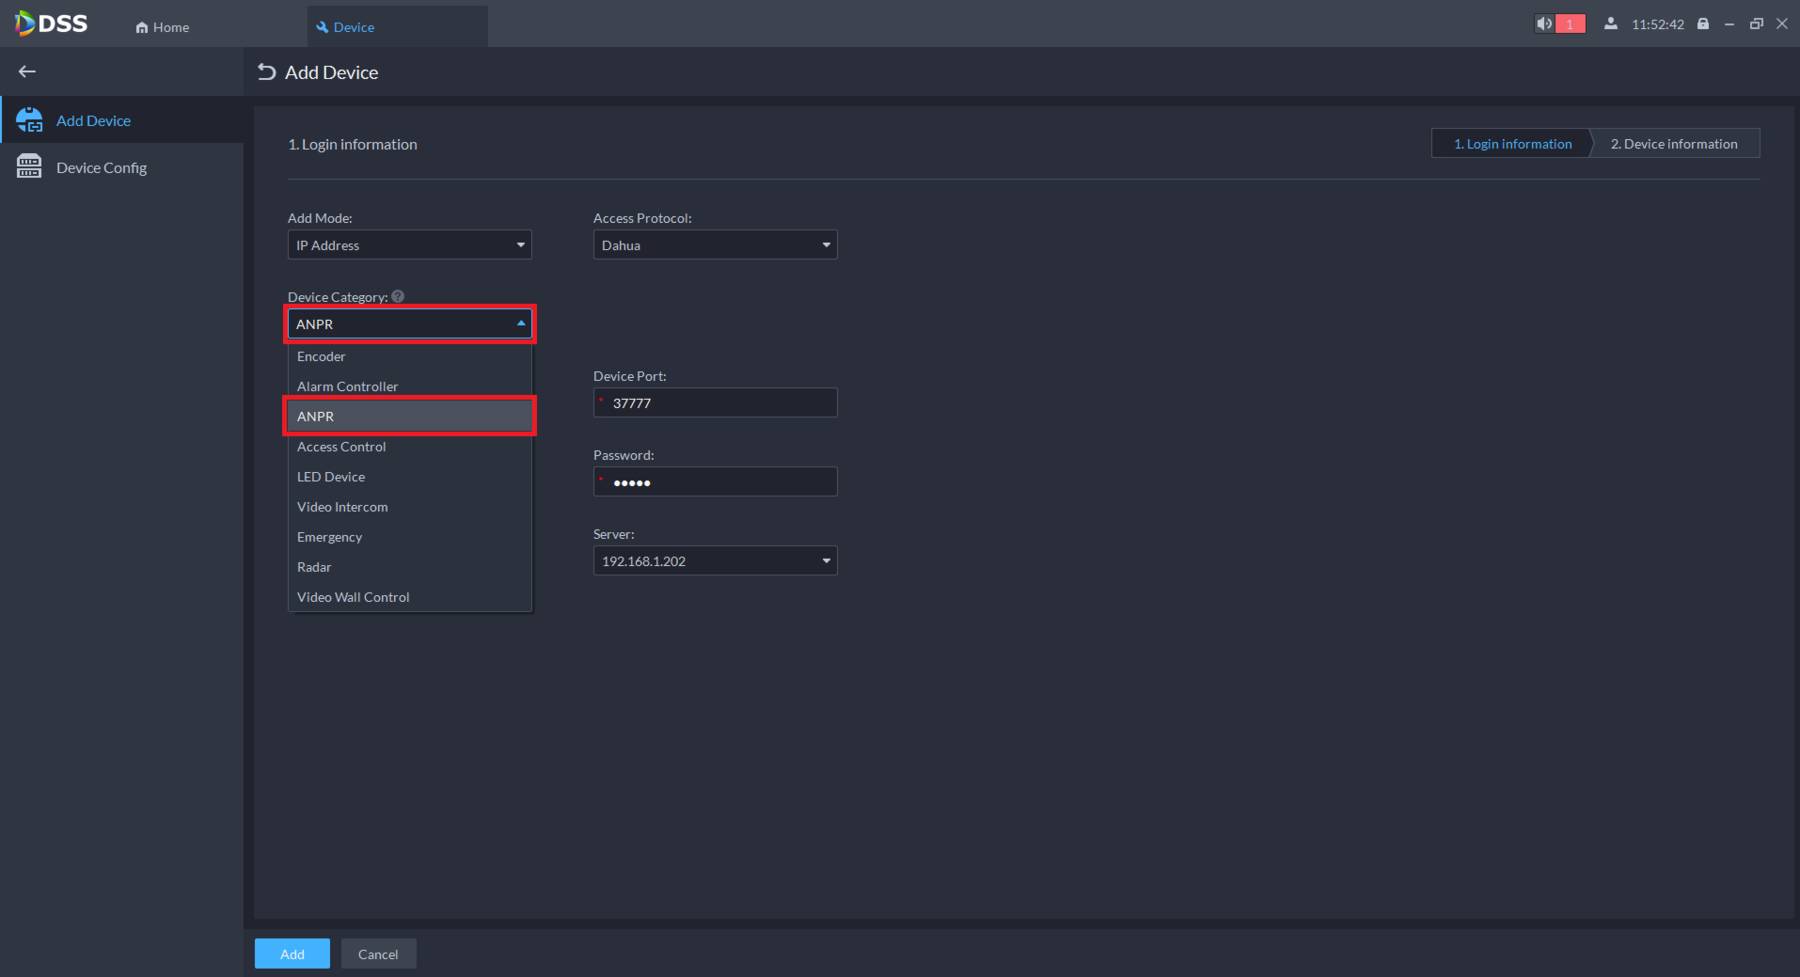Click the return arrow beside Add Device title

click(x=266, y=72)
